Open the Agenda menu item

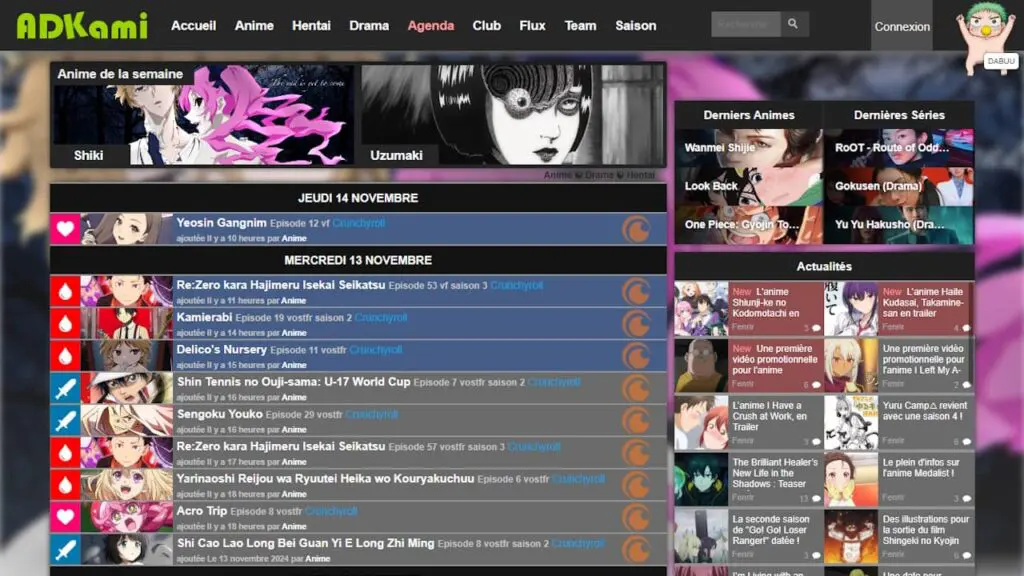pos(431,25)
